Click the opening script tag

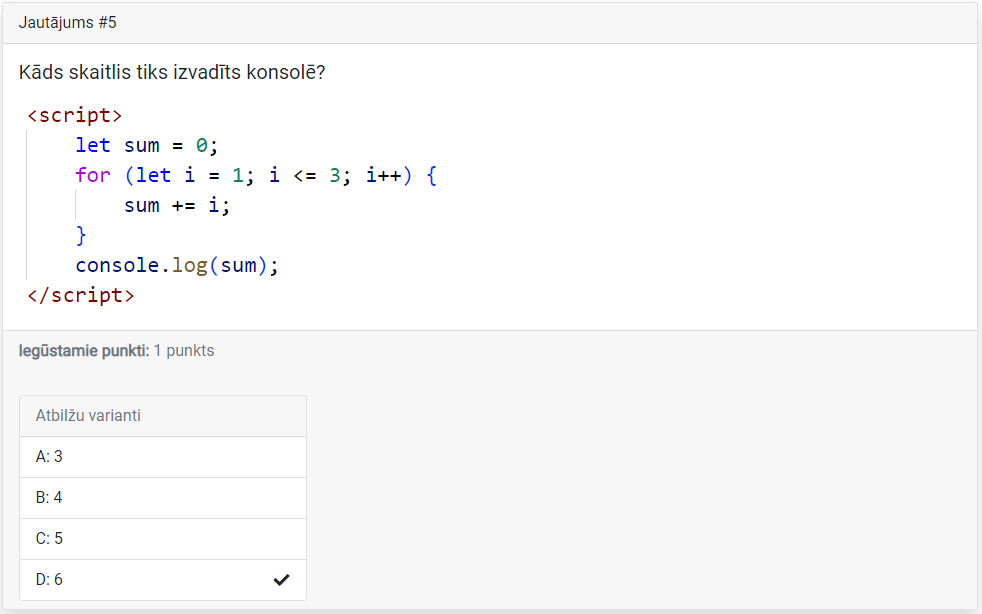coord(74,115)
